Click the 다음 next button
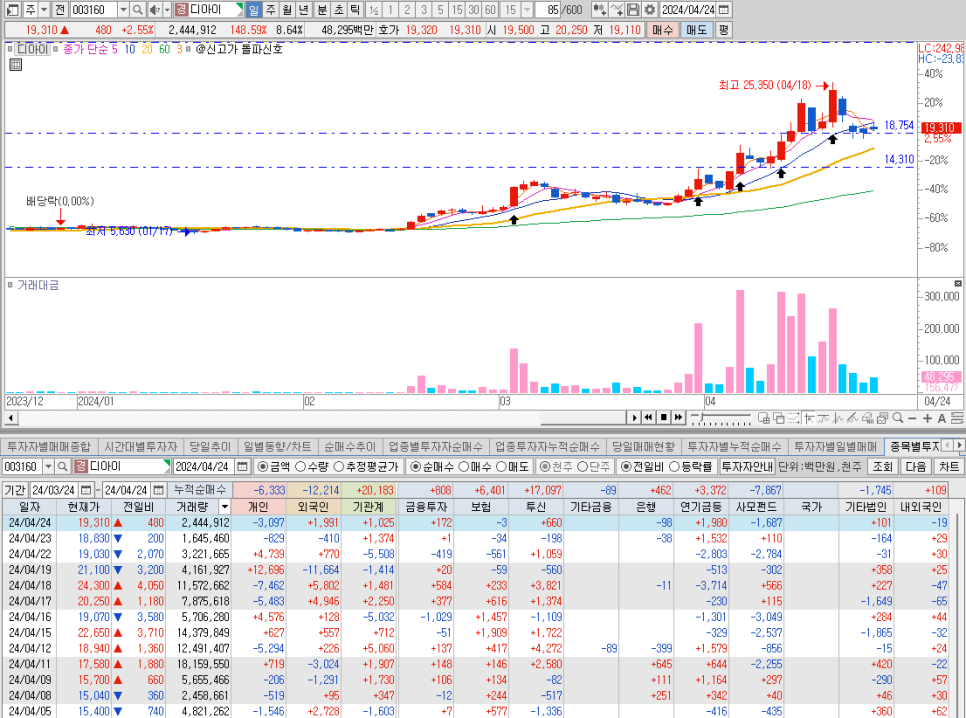The height and width of the screenshot is (718, 966). 915,467
